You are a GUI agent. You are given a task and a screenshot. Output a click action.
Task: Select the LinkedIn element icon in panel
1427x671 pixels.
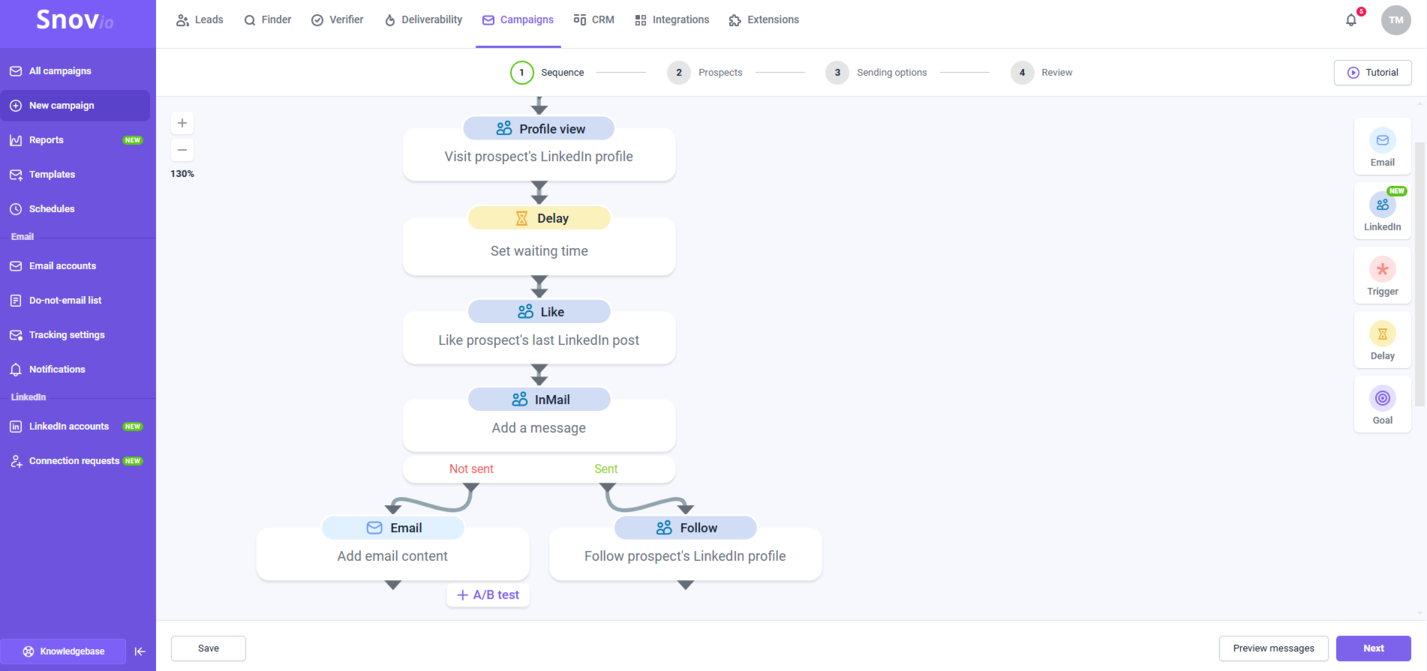1382,205
